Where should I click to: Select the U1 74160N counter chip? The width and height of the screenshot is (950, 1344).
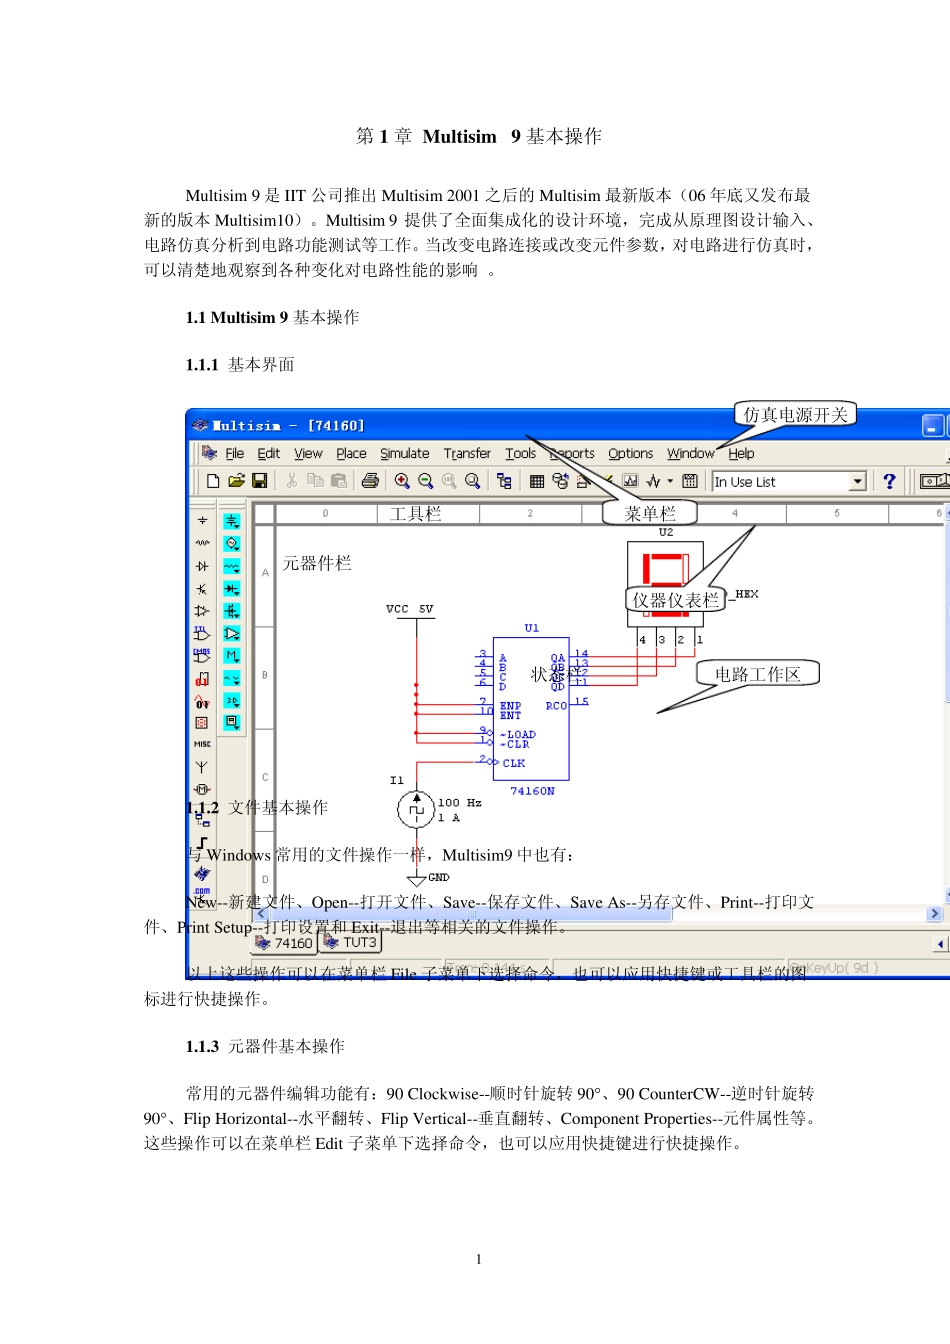tap(531, 708)
